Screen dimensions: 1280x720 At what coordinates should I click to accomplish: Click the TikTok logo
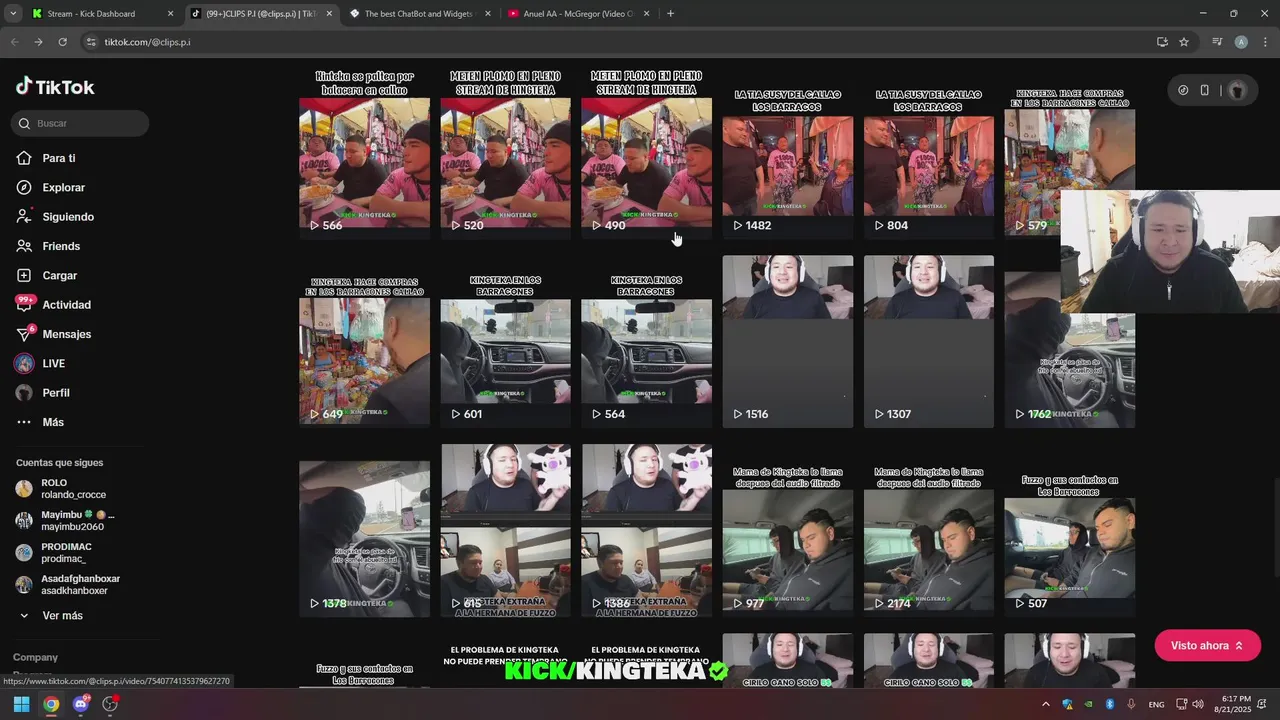(x=55, y=87)
